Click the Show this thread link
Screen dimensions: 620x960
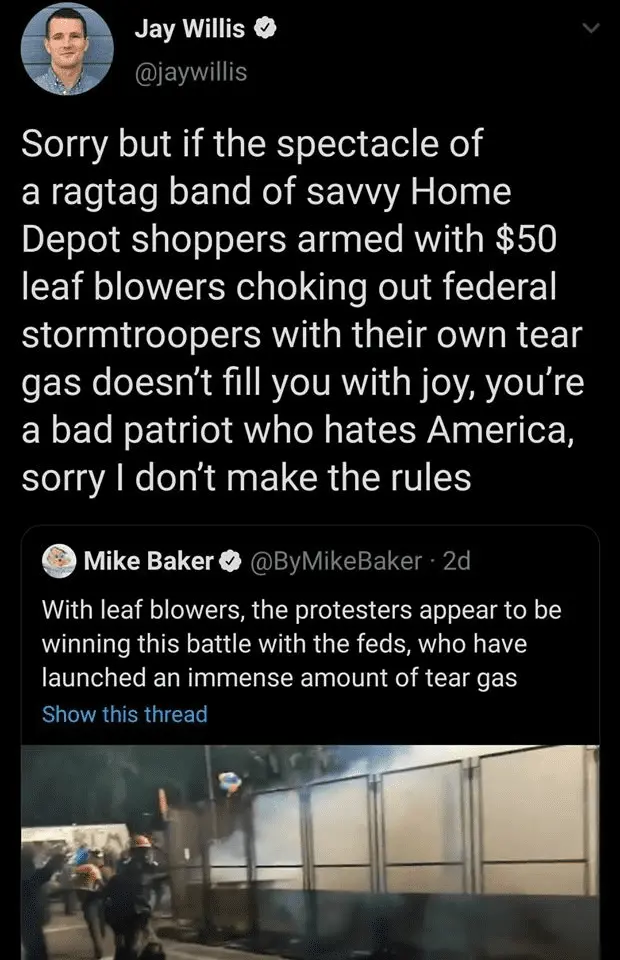tap(125, 714)
